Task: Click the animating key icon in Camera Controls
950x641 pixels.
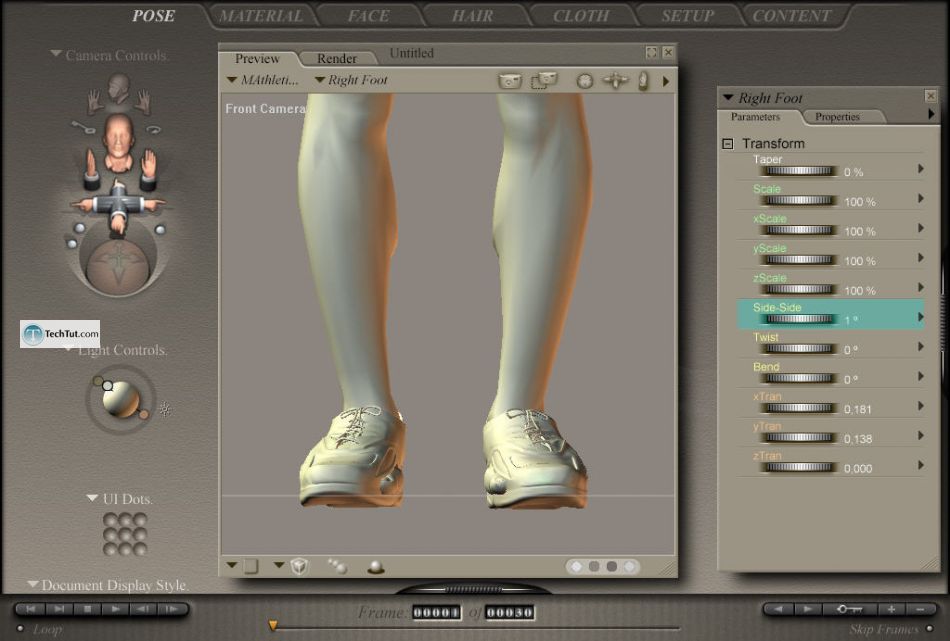Action: (x=84, y=127)
